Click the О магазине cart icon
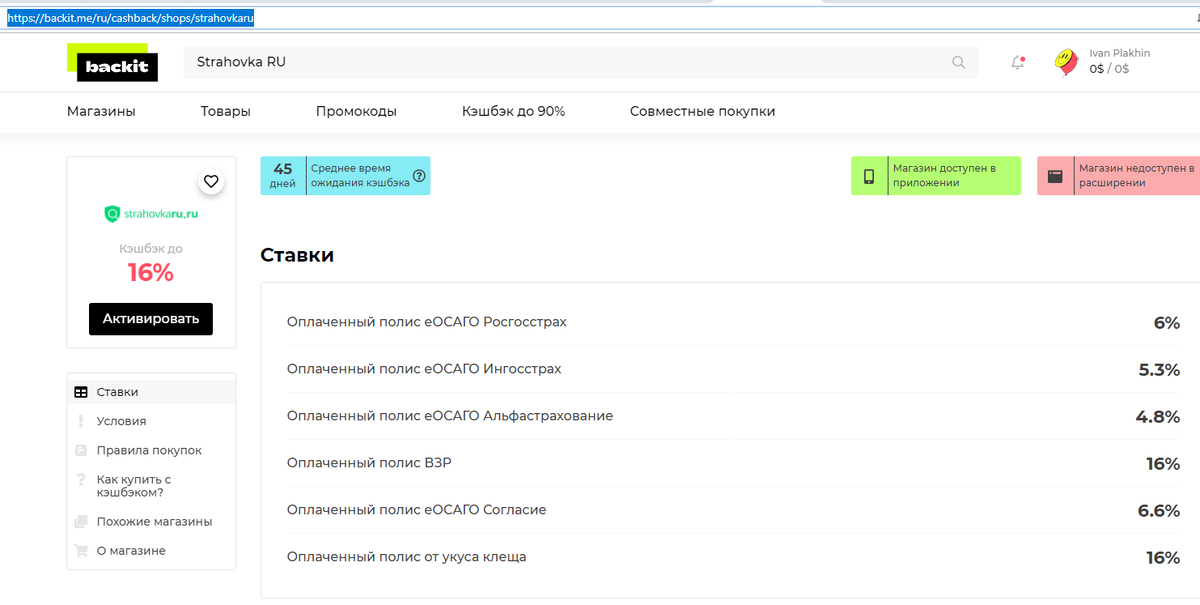 point(81,551)
